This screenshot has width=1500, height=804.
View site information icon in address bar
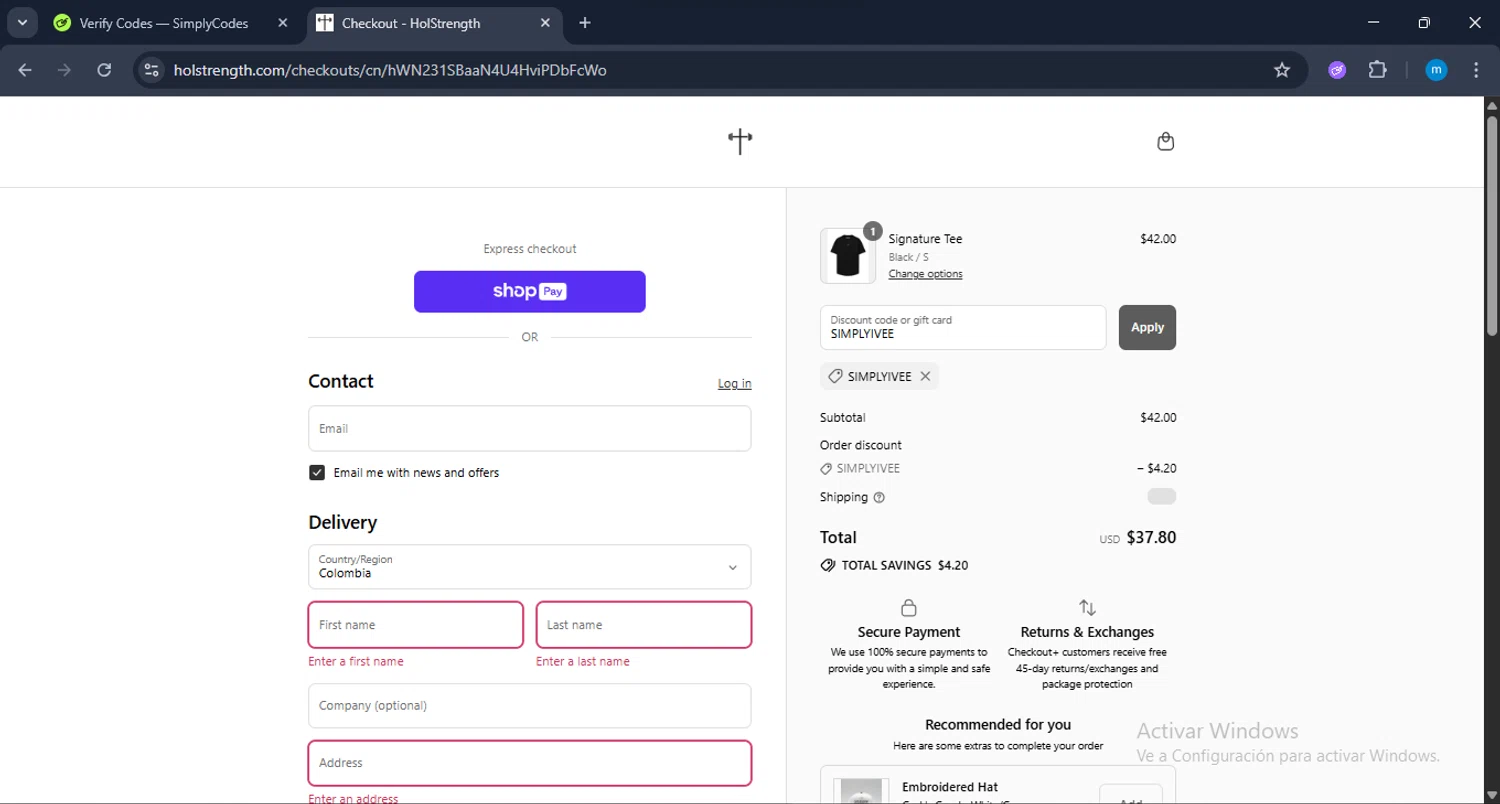coord(151,70)
